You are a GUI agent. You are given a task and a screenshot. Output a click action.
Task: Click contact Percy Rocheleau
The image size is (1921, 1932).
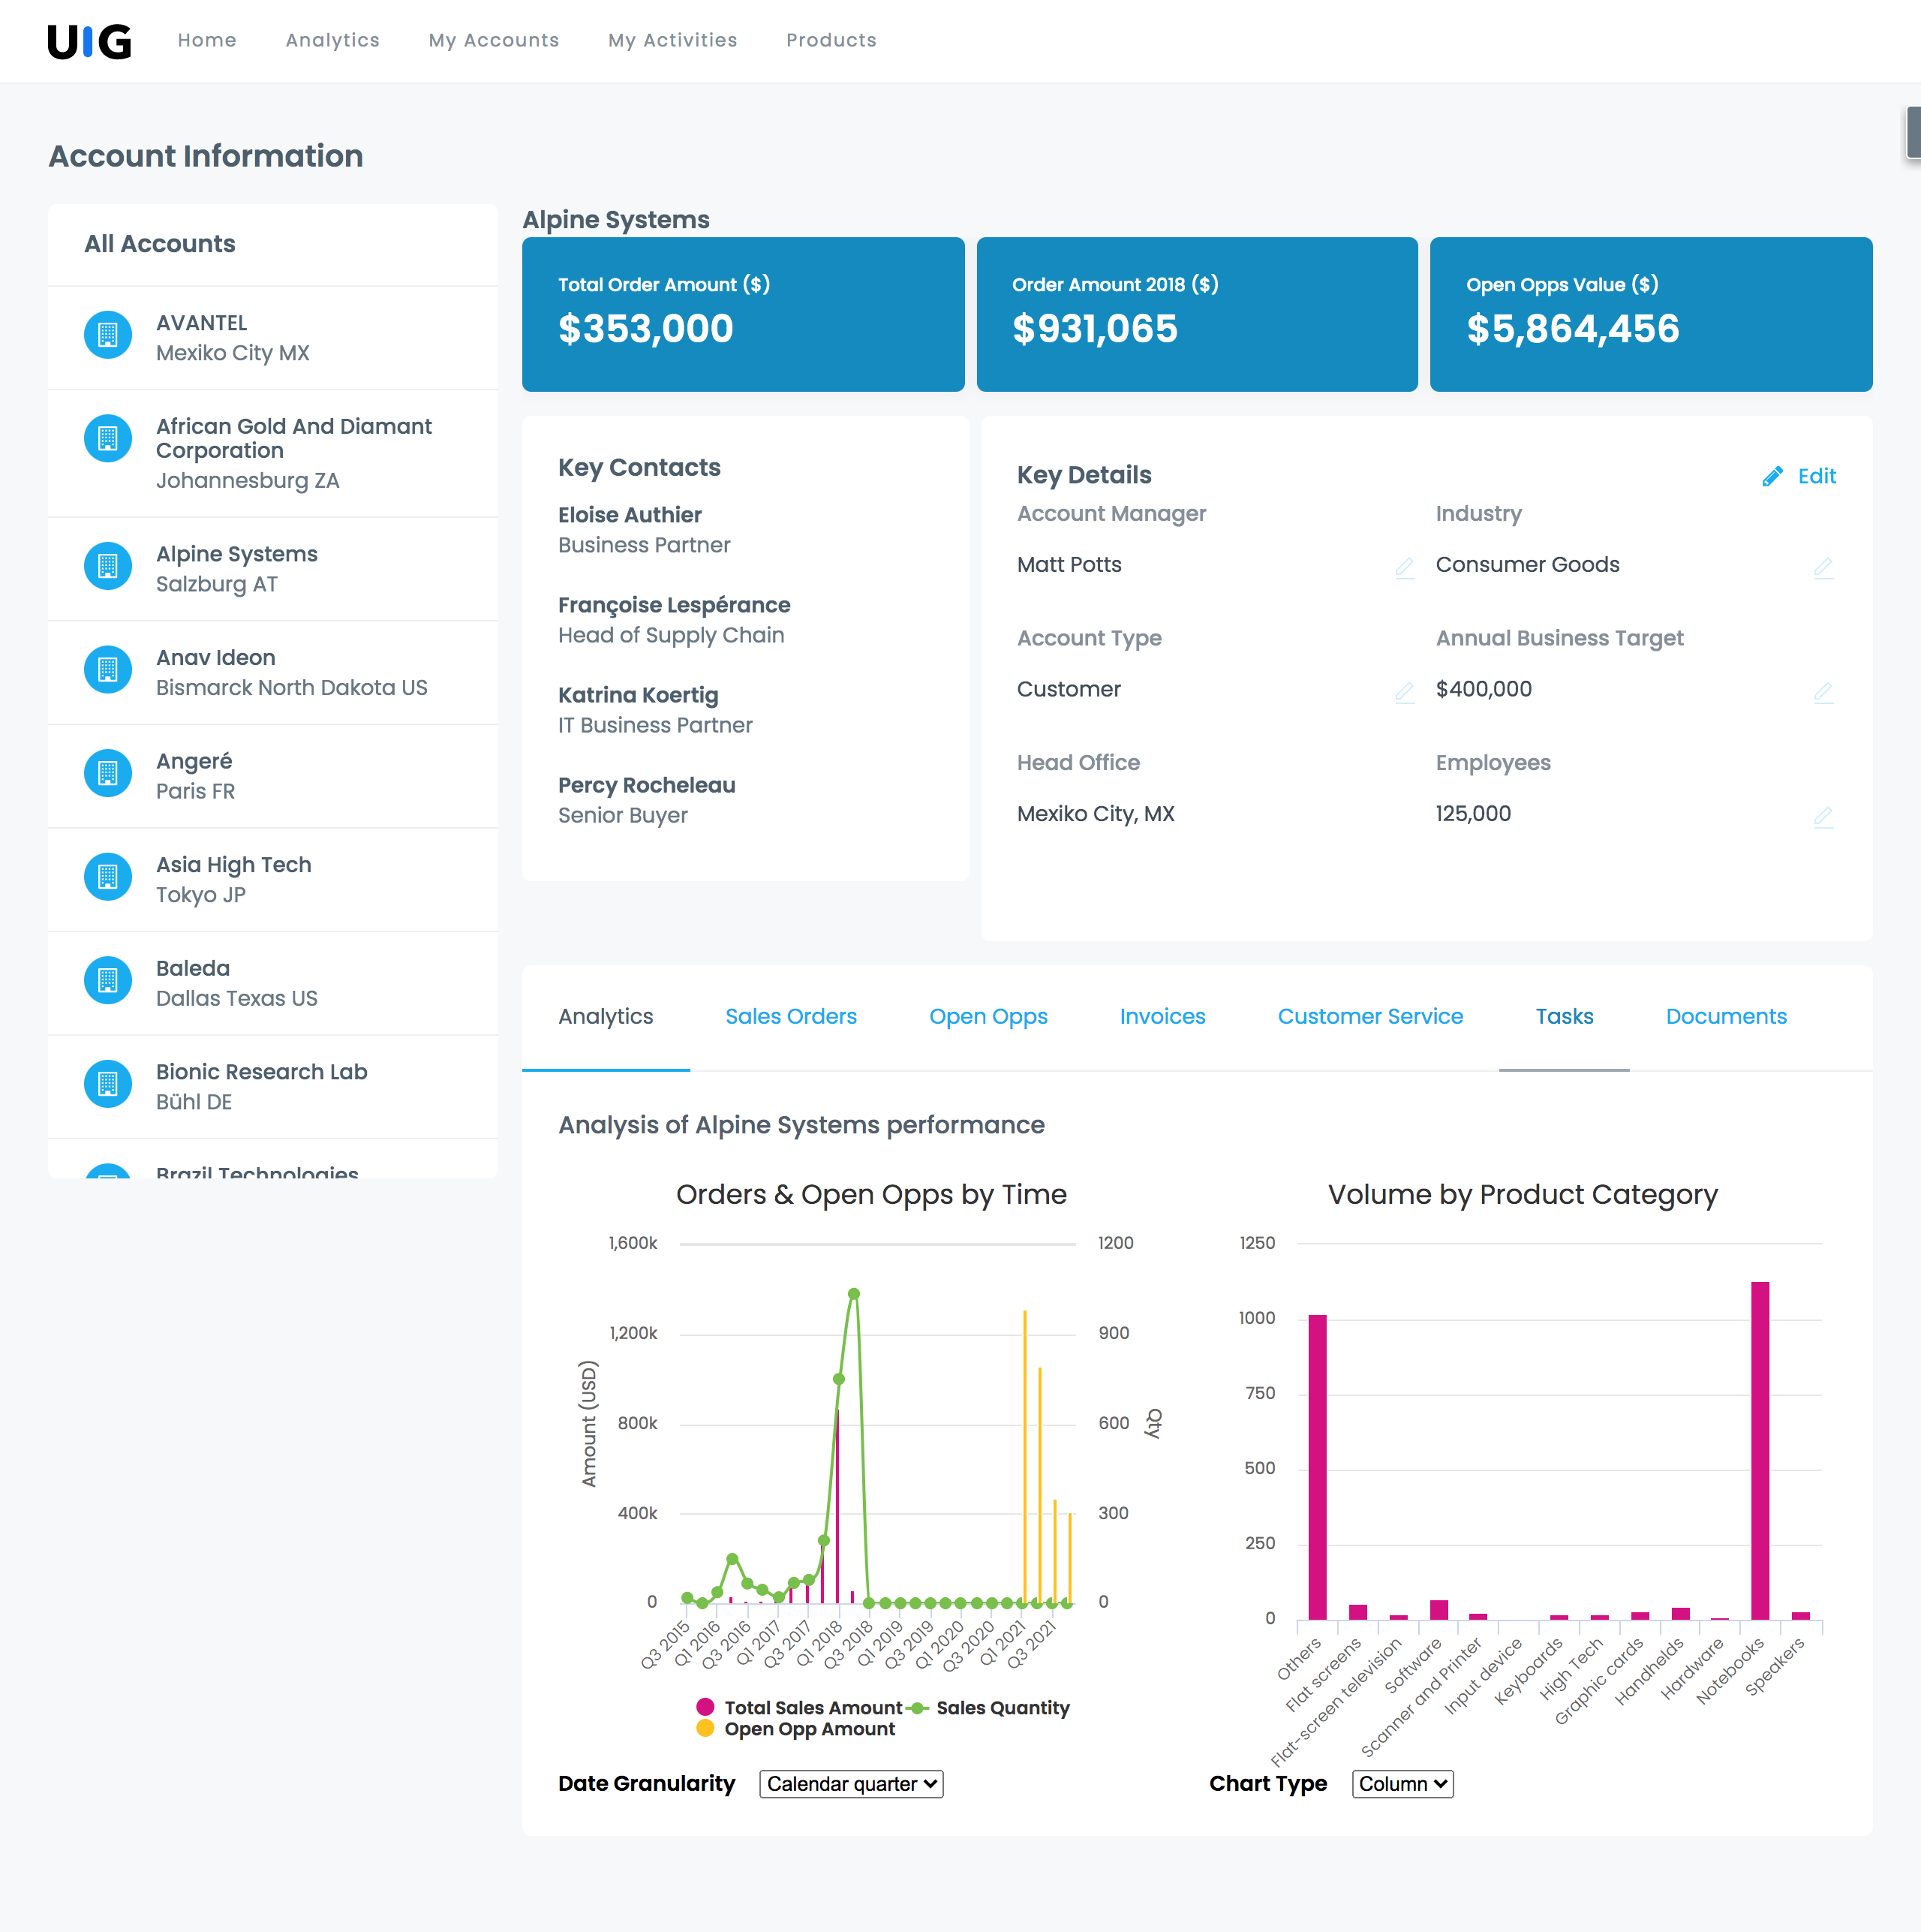[646, 785]
